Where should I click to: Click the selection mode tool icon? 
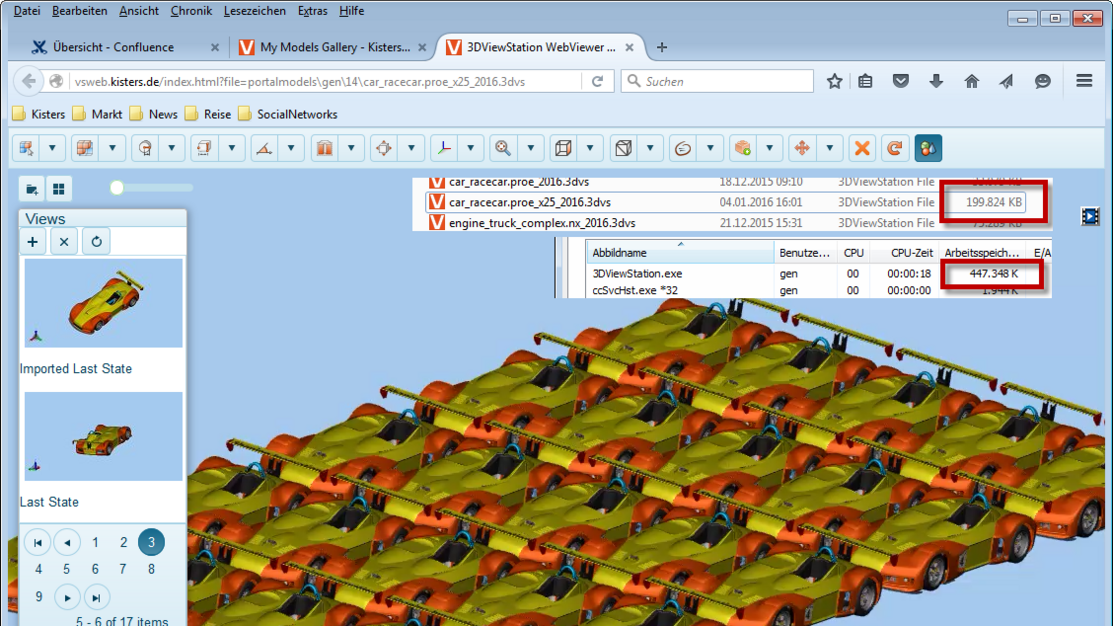[x=27, y=148]
